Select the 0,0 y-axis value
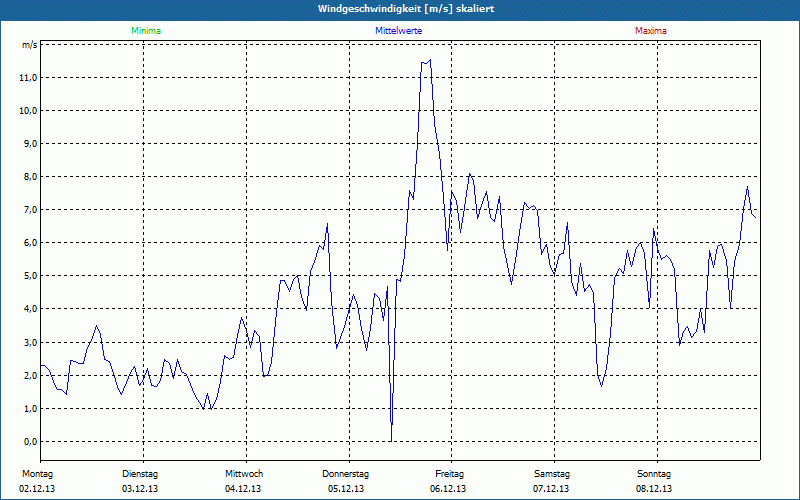 pos(31,442)
